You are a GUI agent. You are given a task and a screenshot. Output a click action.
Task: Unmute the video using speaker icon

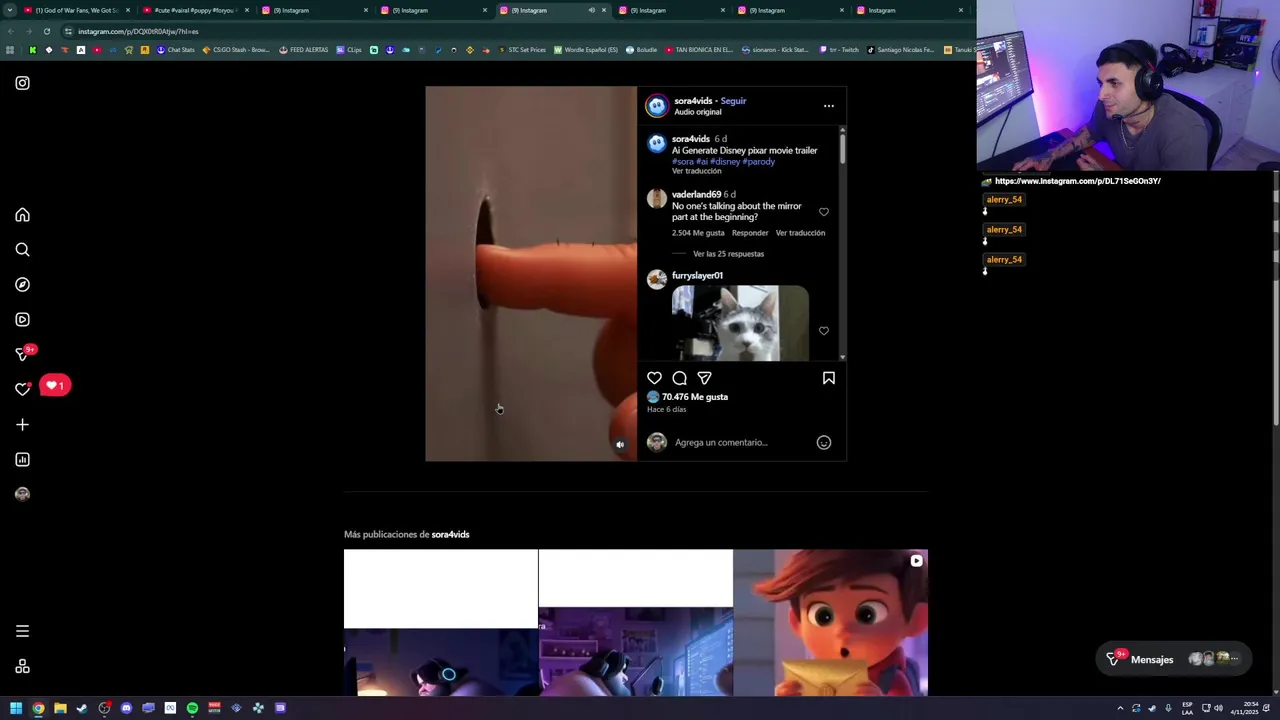pyautogui.click(x=620, y=445)
